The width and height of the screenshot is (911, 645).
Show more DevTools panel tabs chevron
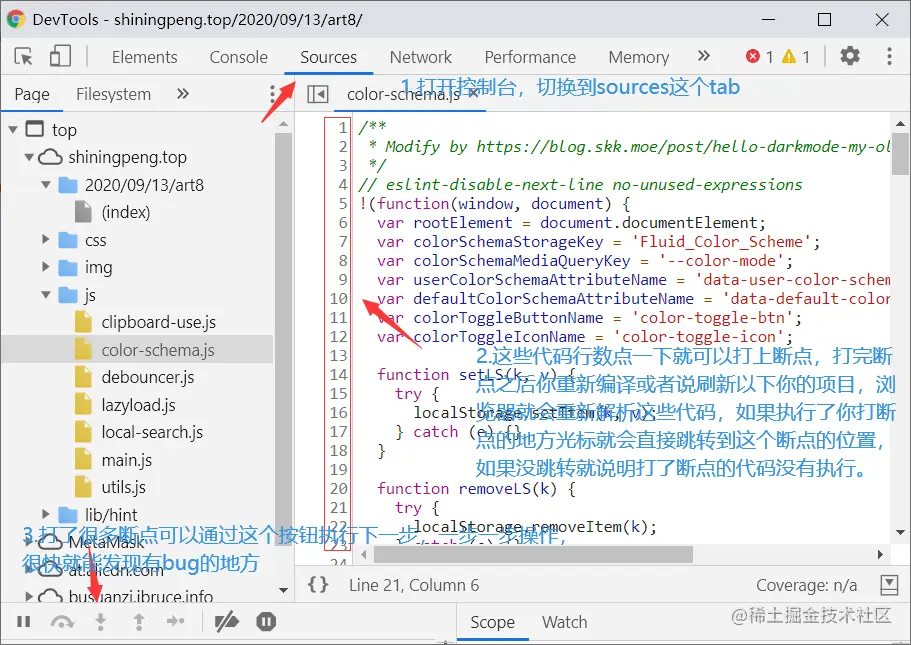704,56
